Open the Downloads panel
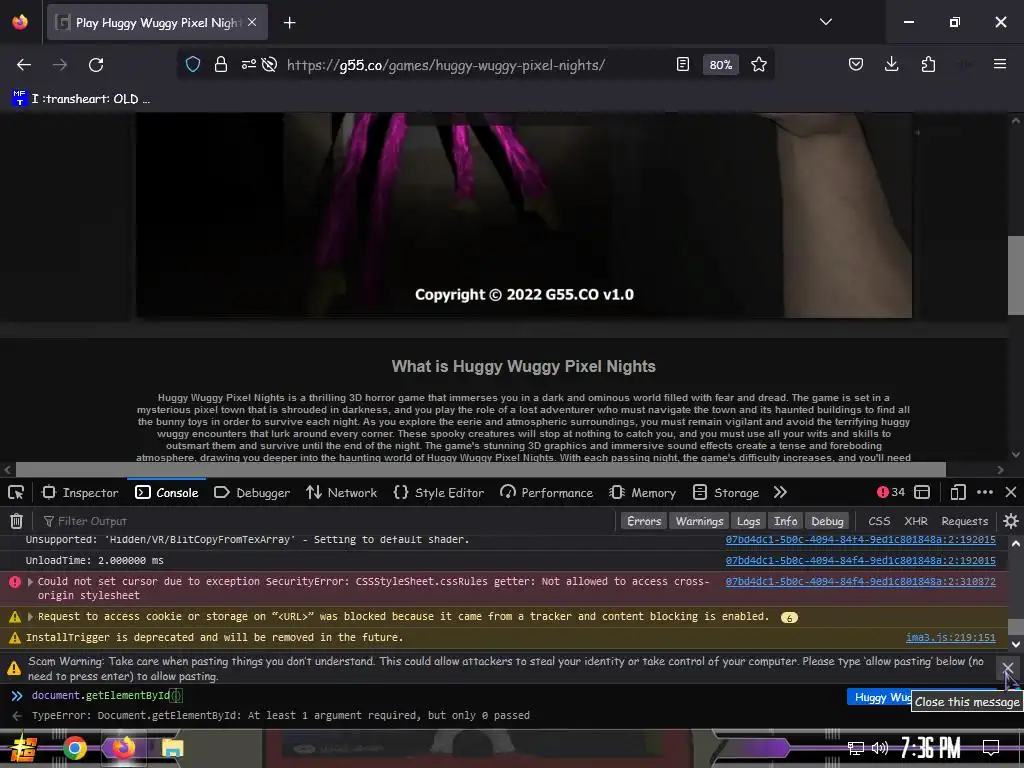Viewport: 1024px width, 768px height. tap(891, 64)
